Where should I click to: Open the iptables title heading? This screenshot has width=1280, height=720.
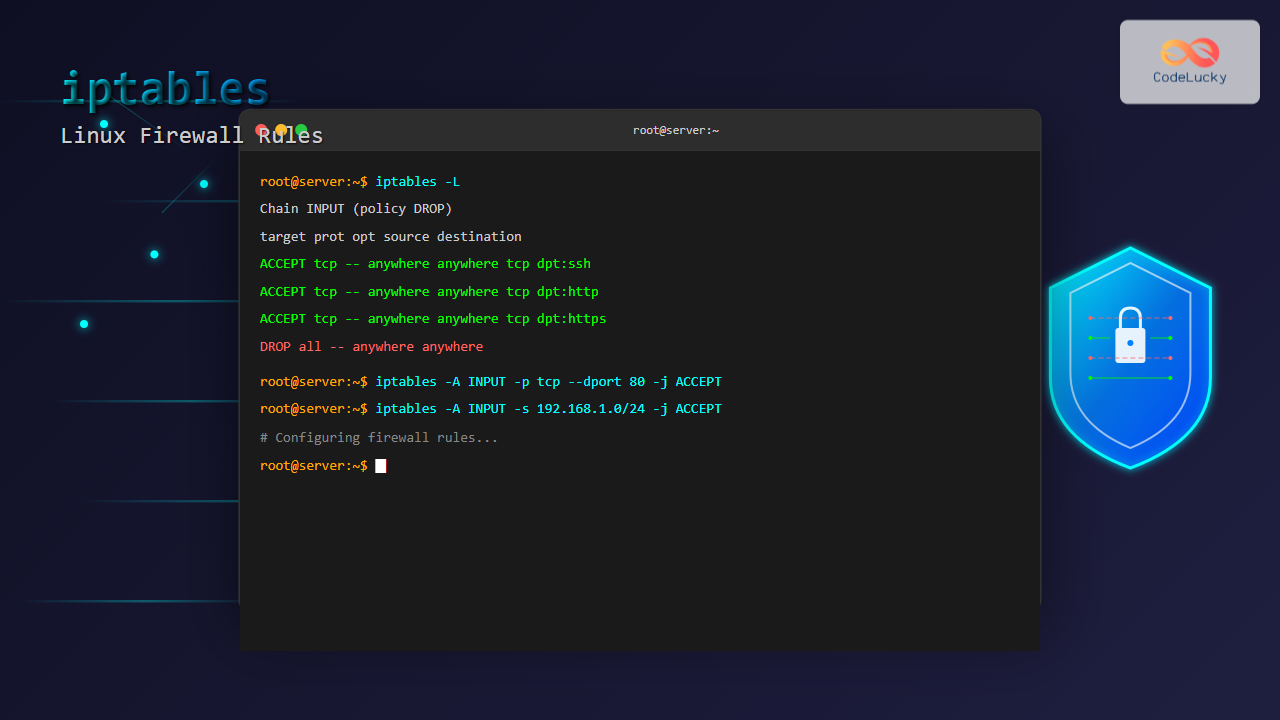(x=166, y=88)
